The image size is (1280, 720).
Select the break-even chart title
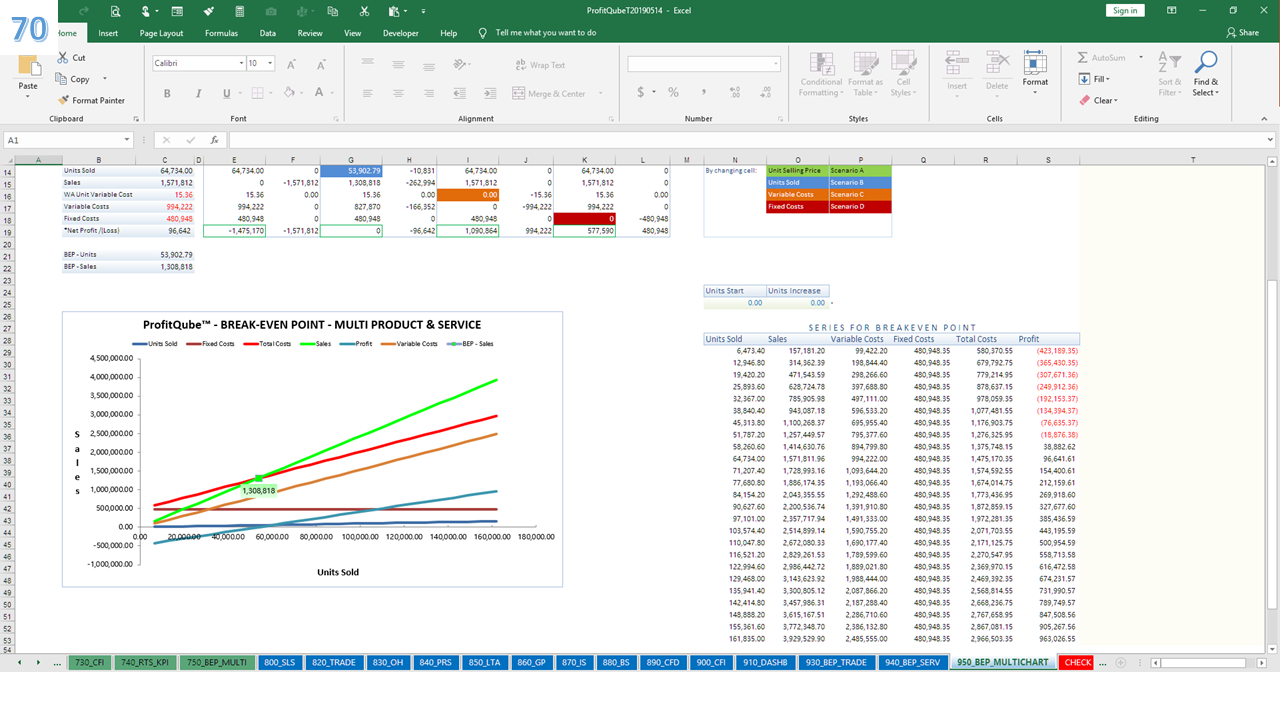pos(312,325)
